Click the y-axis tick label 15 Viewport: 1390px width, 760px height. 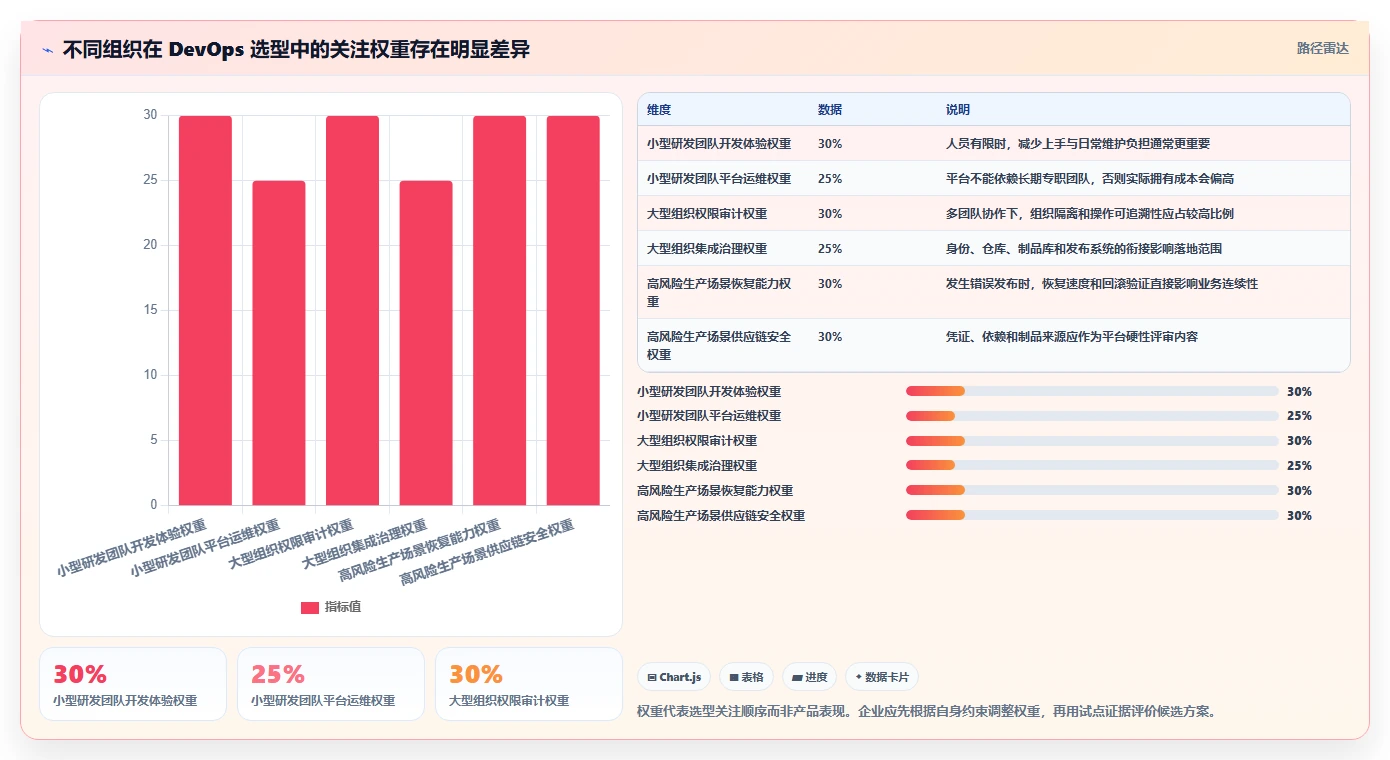(x=151, y=310)
